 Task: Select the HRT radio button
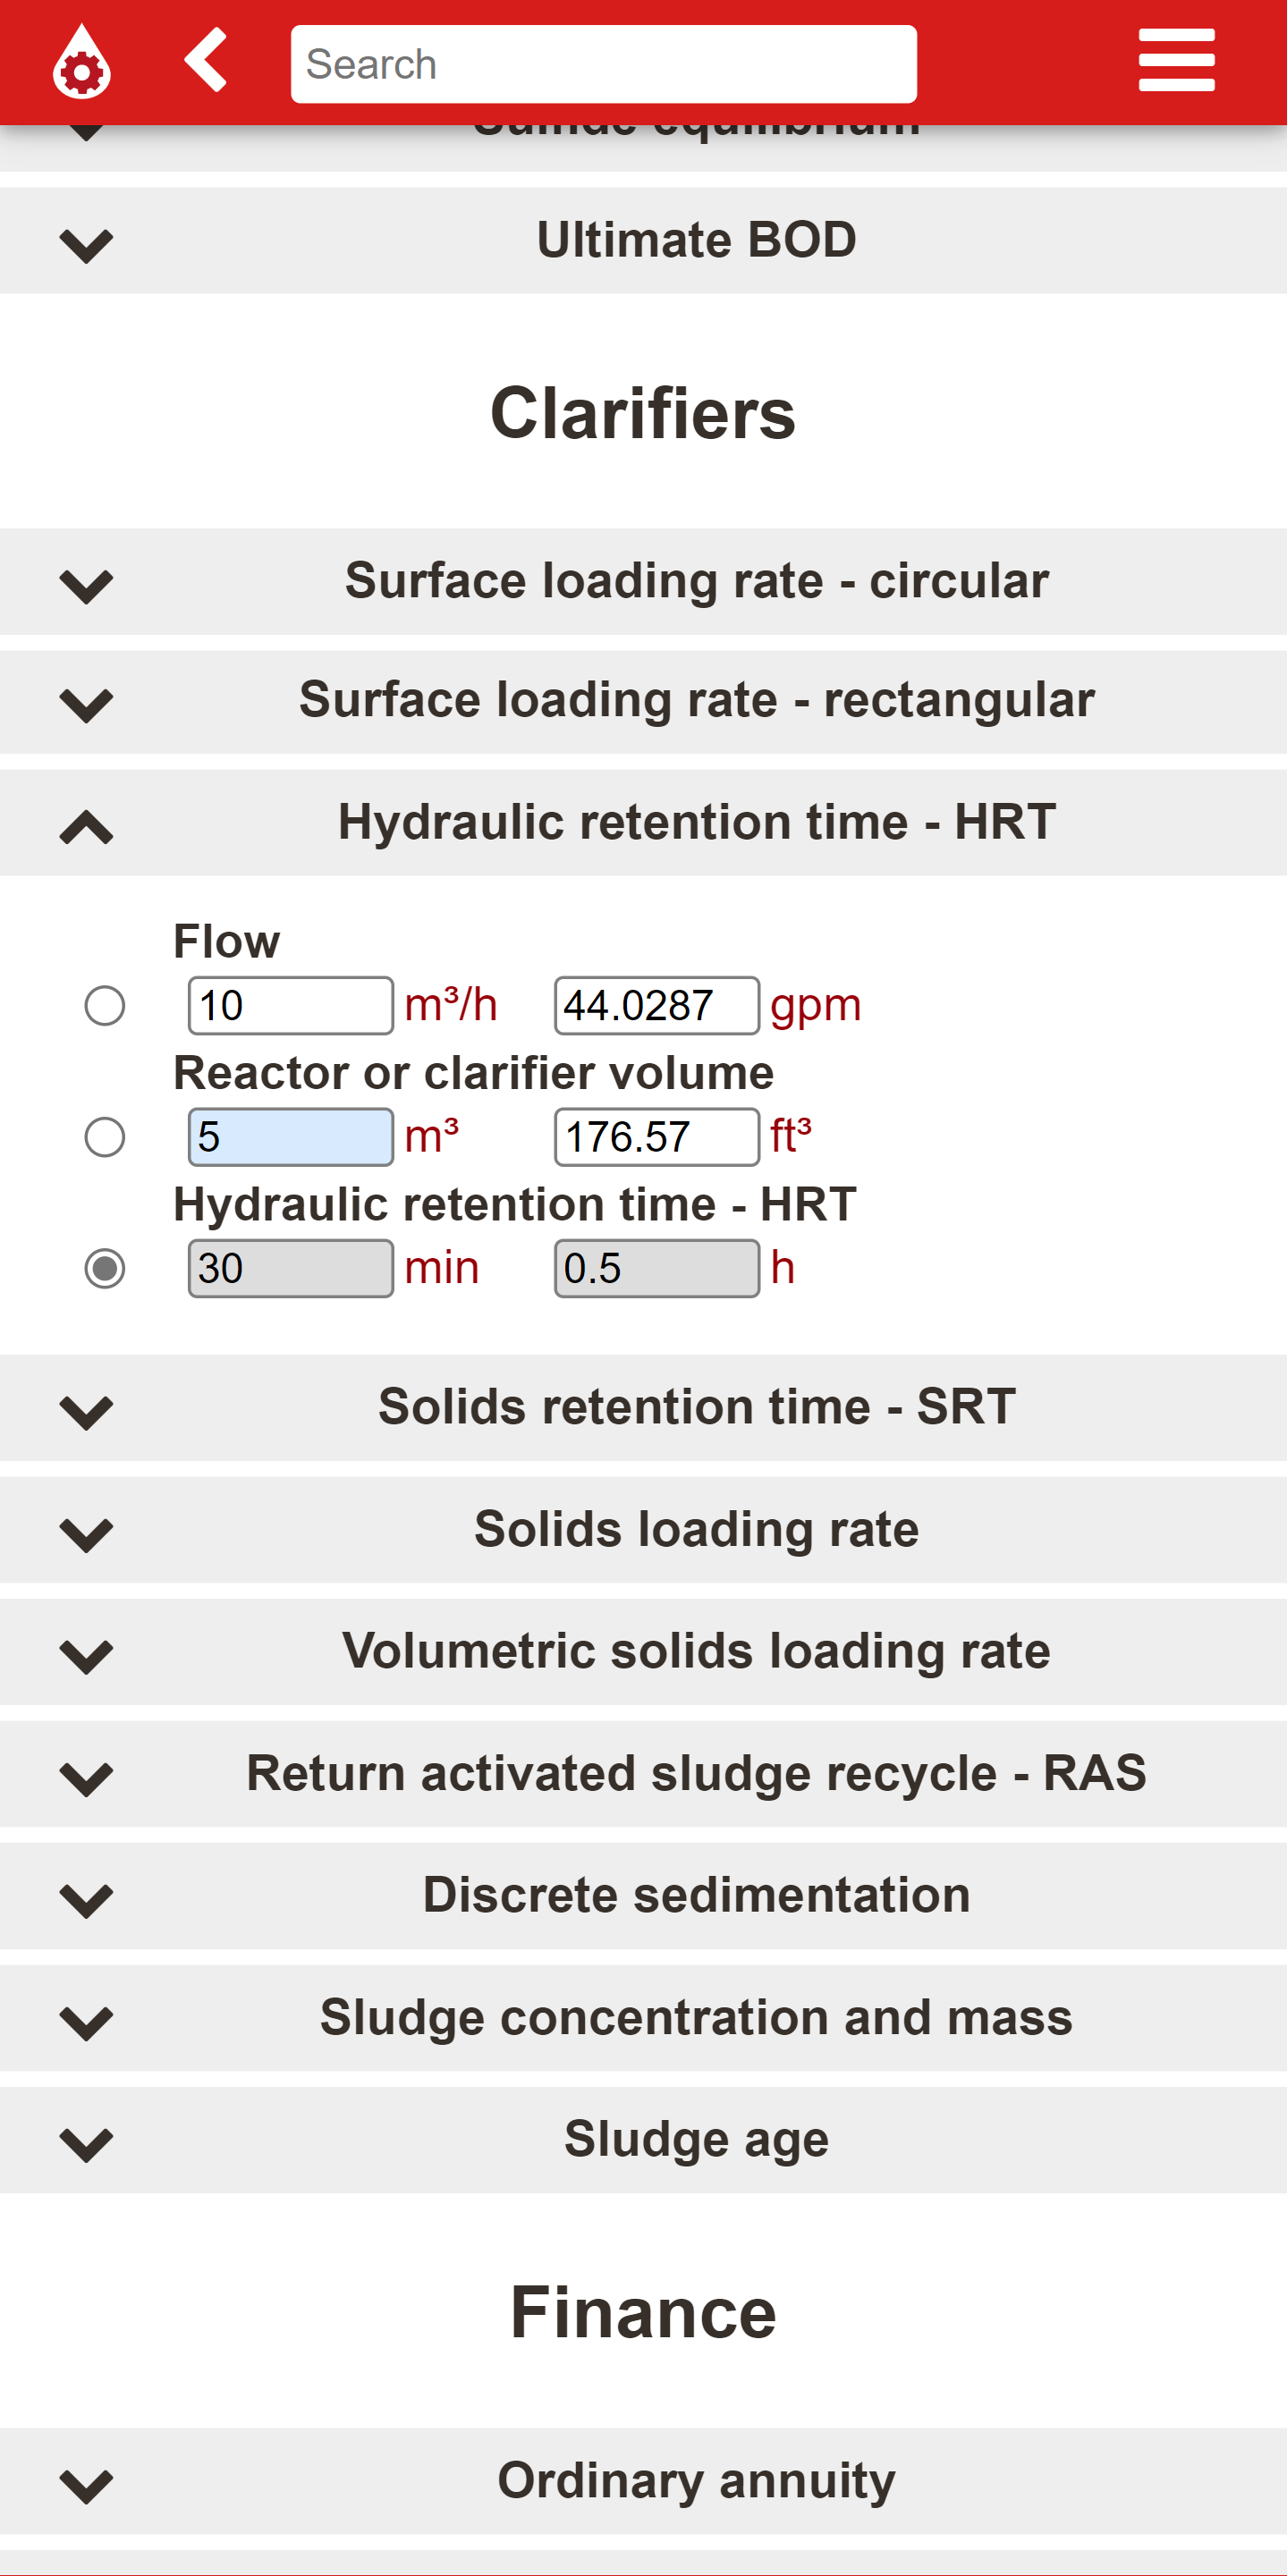(105, 1268)
